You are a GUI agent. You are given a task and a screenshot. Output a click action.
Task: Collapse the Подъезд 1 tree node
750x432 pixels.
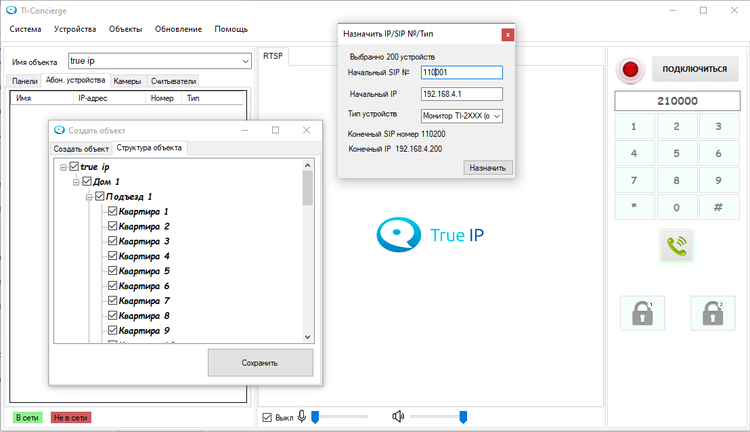pyautogui.click(x=89, y=197)
